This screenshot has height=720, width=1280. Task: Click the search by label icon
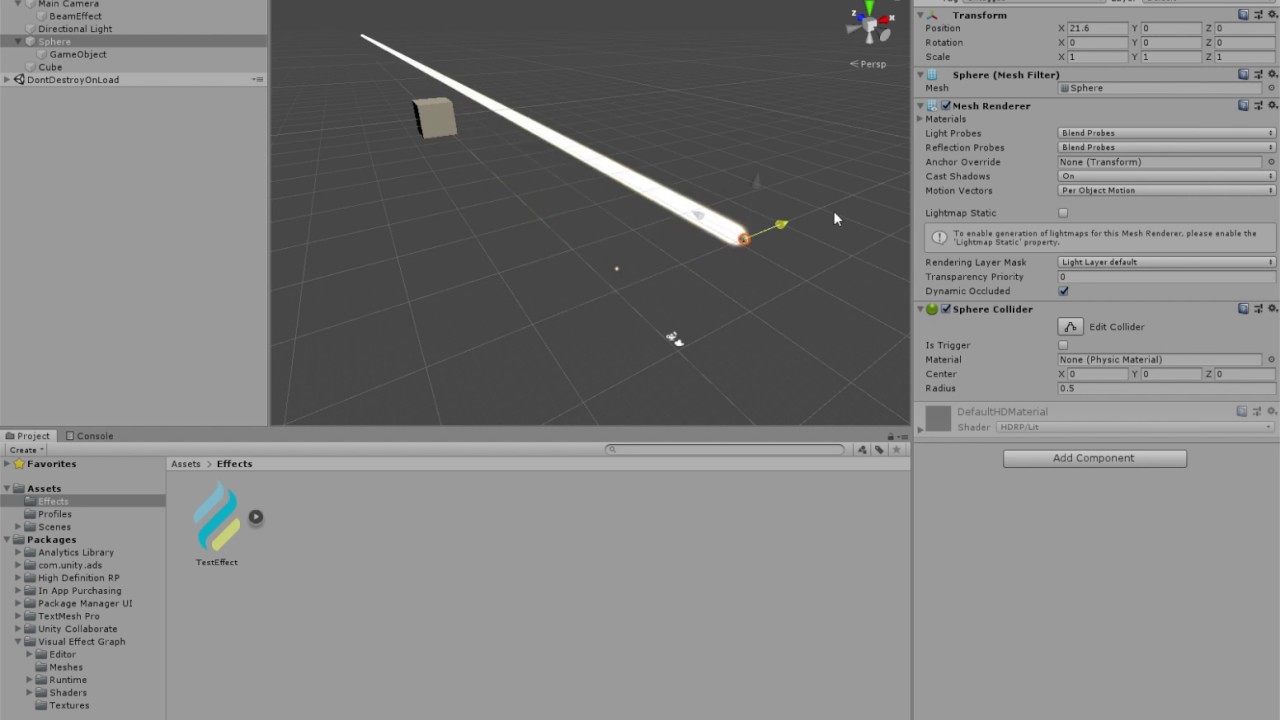pos(879,450)
